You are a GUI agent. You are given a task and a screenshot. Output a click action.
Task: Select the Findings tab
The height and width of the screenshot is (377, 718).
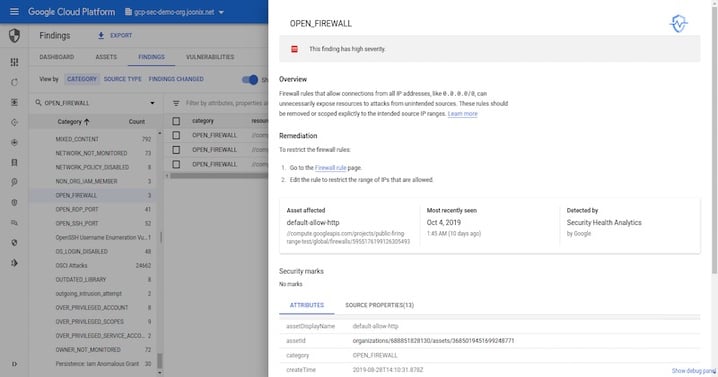point(151,57)
